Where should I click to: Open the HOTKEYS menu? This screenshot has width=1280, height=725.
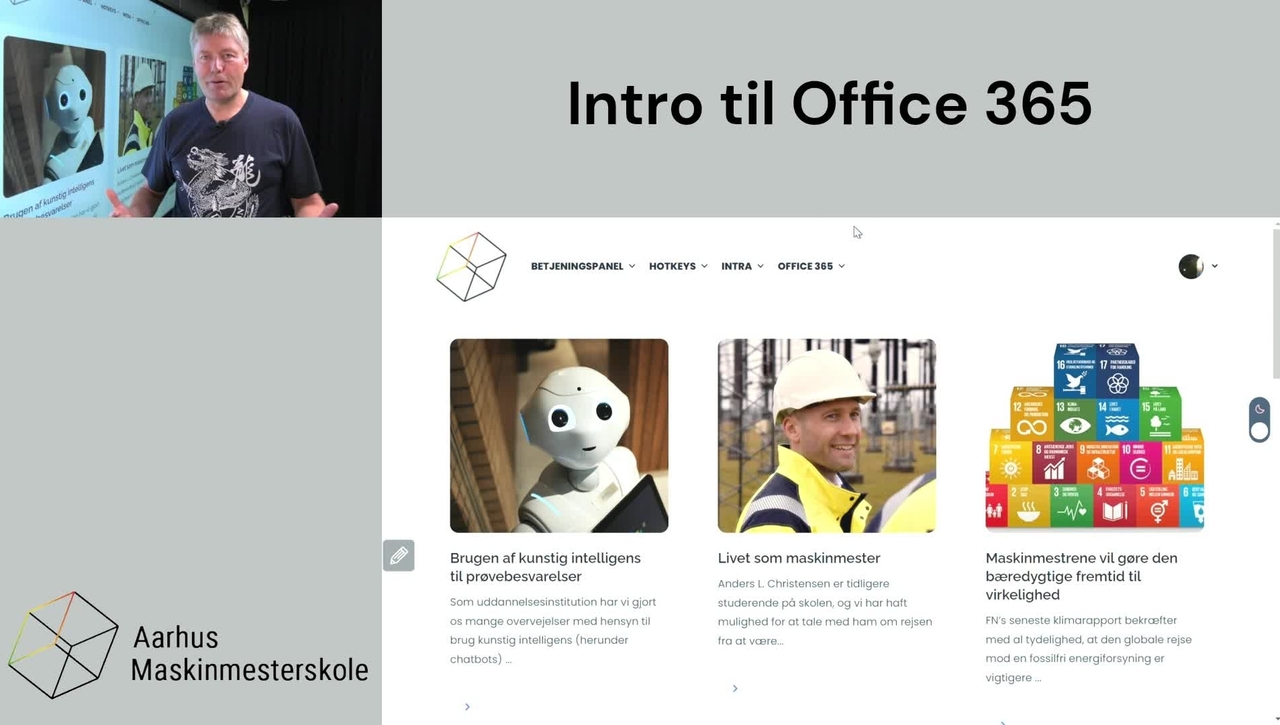point(672,266)
